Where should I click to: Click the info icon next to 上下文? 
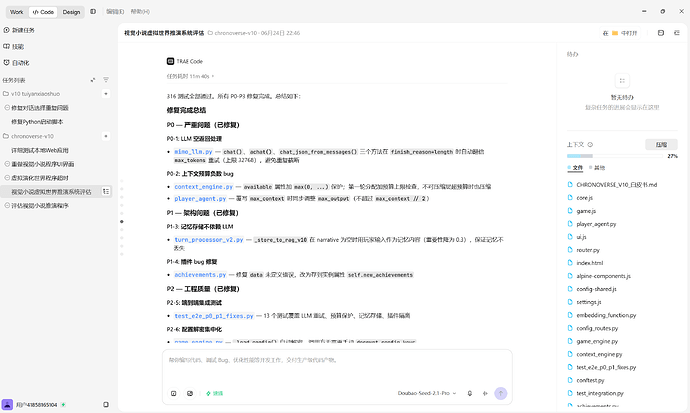[x=591, y=144]
